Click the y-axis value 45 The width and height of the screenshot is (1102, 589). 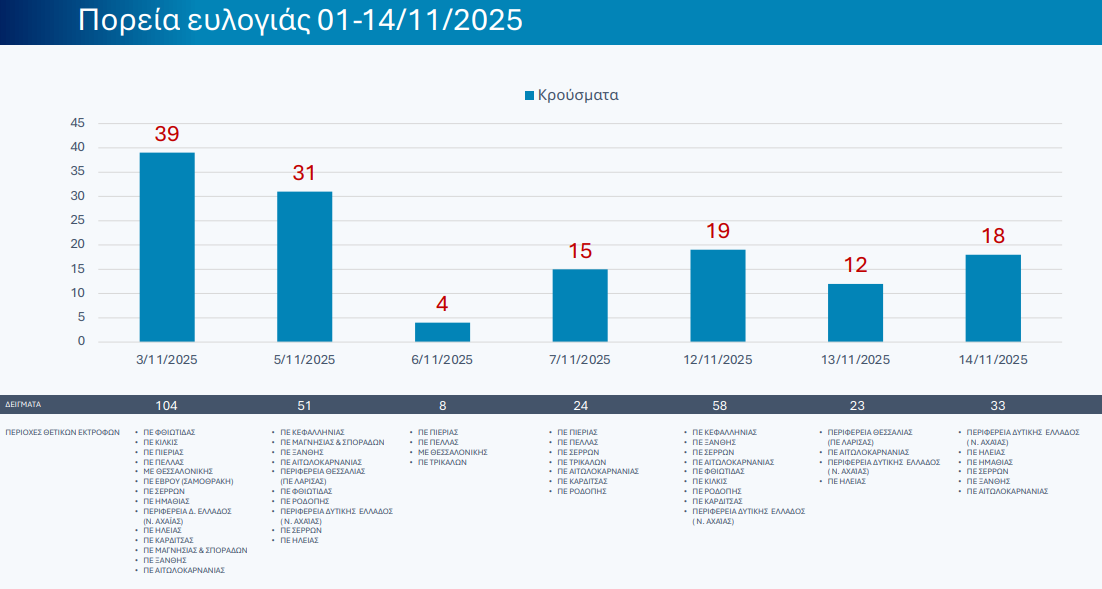pyautogui.click(x=77, y=123)
